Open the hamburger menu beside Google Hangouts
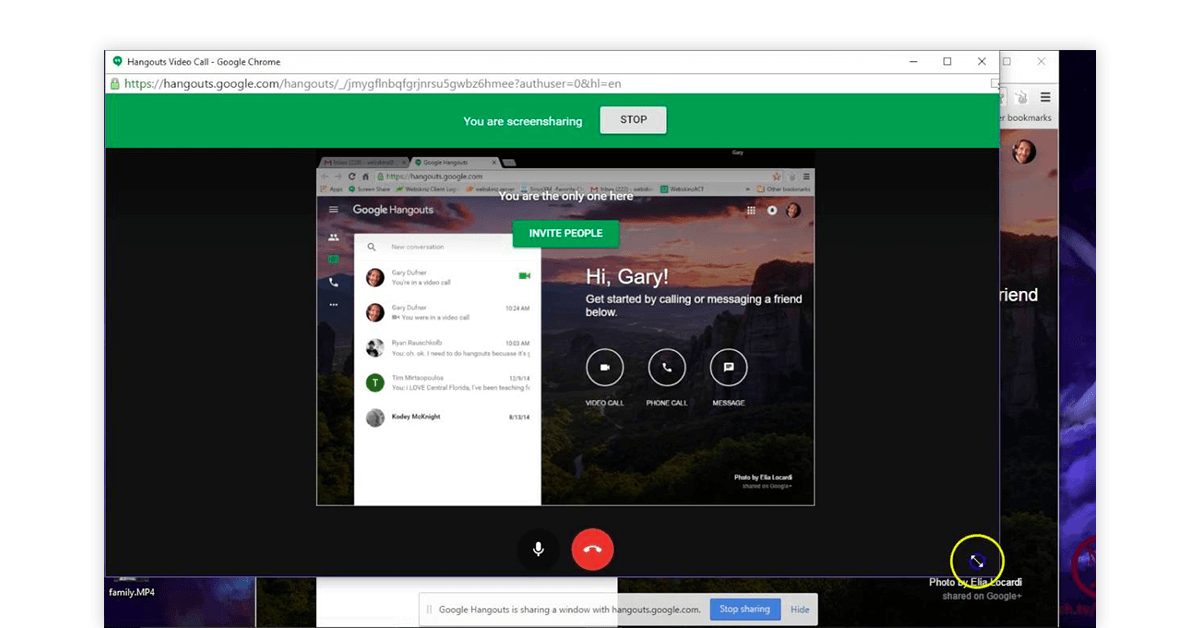 tap(334, 210)
